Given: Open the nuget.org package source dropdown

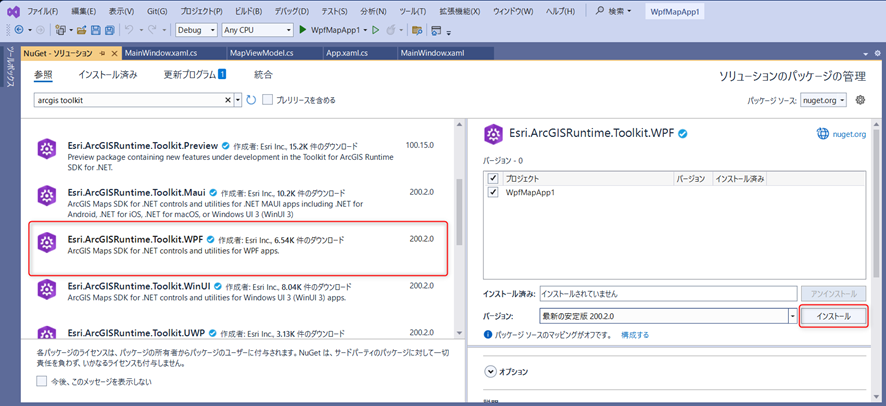Looking at the screenshot, I should click(x=823, y=100).
